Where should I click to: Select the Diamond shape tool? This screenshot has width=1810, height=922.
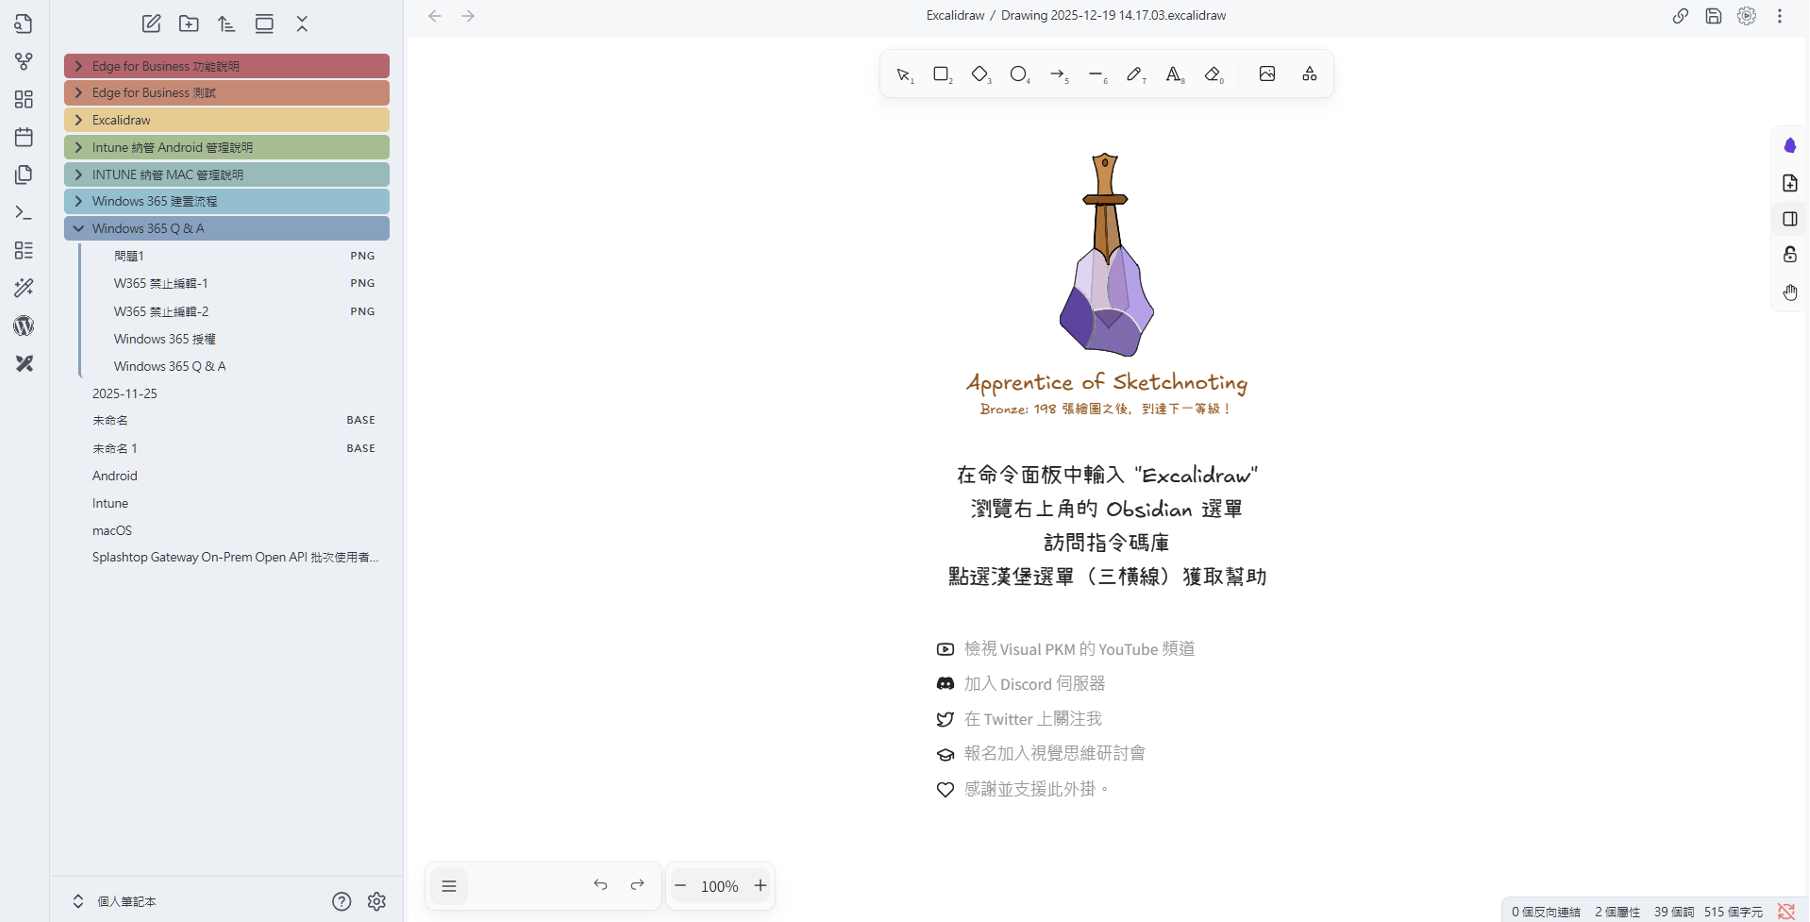tap(980, 74)
